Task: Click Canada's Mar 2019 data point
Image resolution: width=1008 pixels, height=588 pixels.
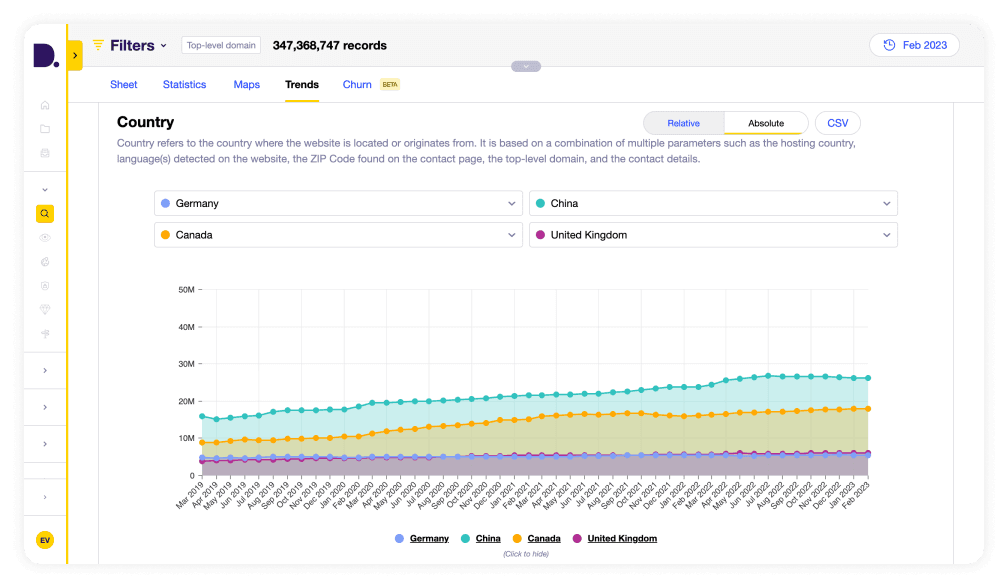Action: coord(202,443)
